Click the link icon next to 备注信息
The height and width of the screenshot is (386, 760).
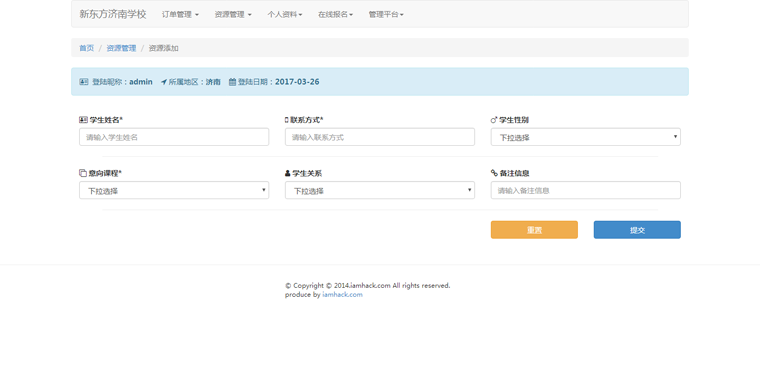point(494,173)
